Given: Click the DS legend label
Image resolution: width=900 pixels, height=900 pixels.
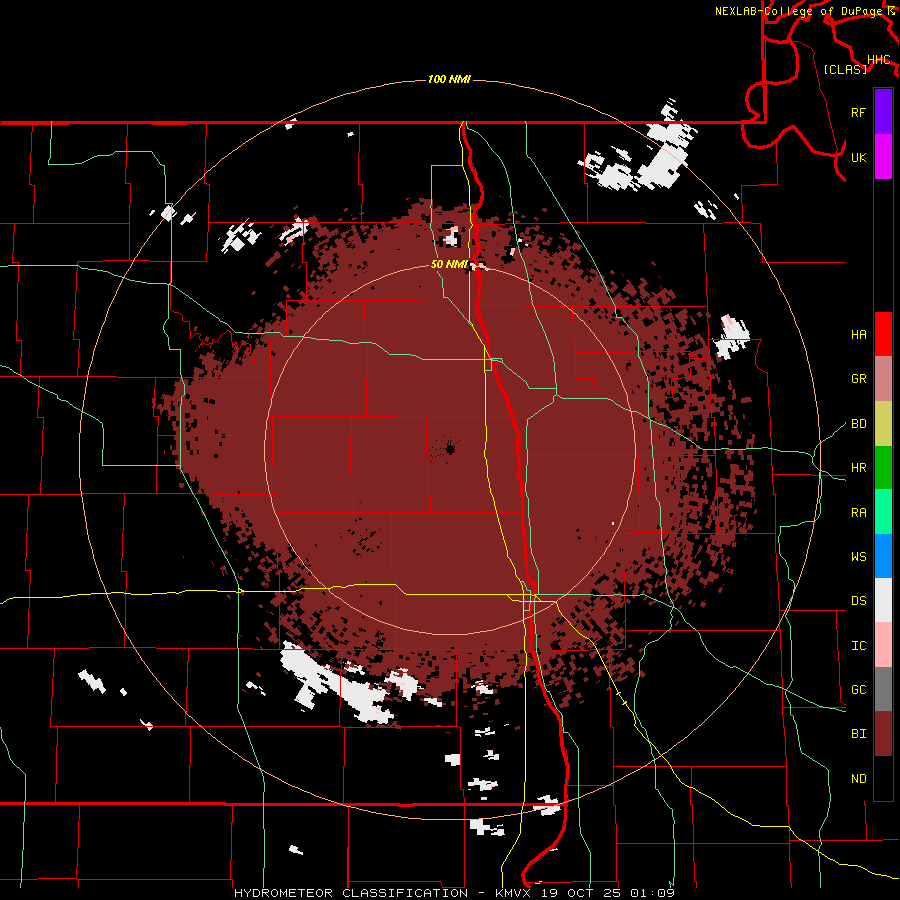Looking at the screenshot, I should point(858,601).
